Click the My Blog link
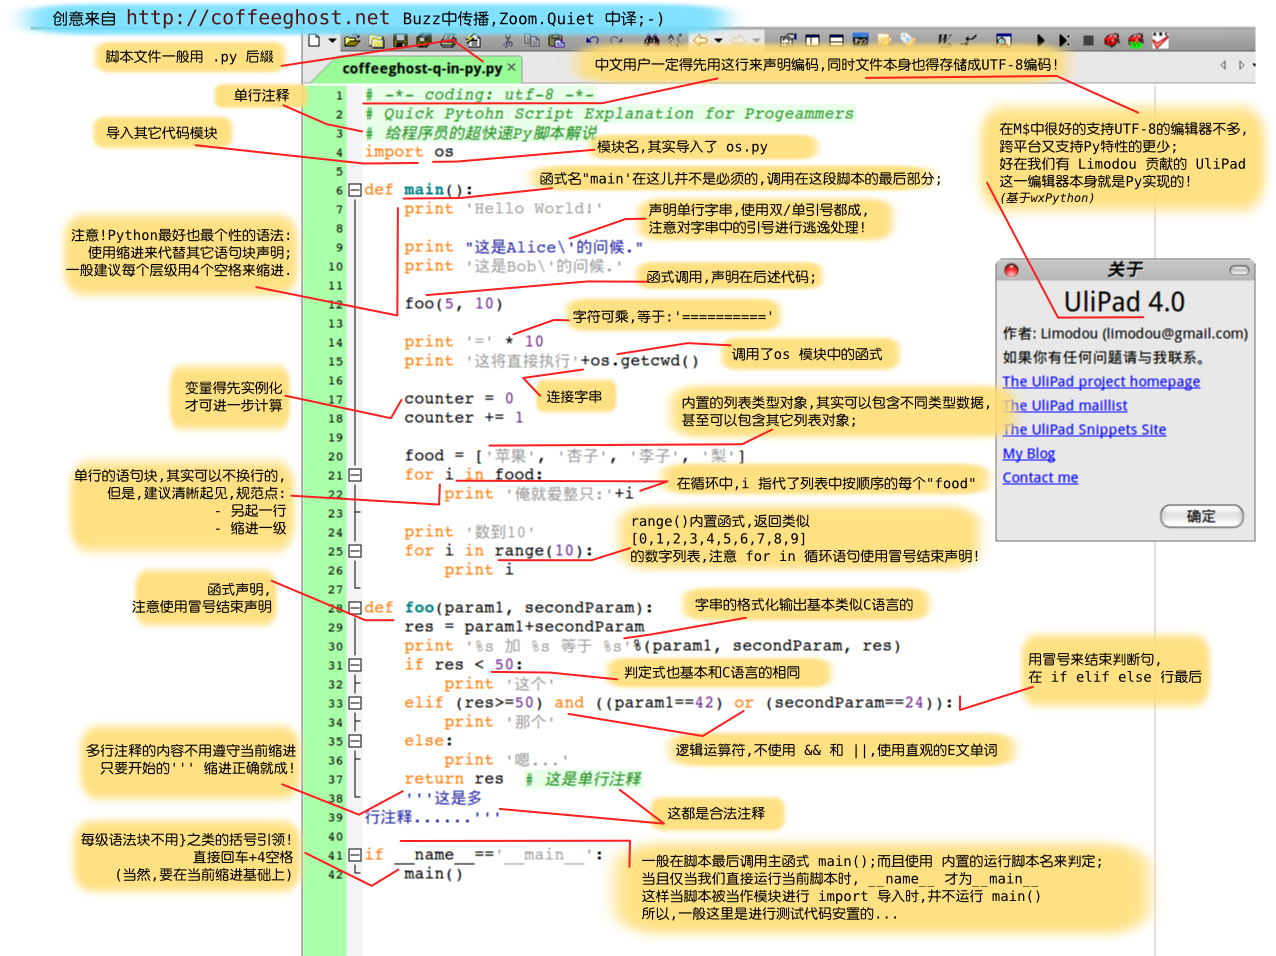Viewport: 1276px width, 956px height. coord(1028,454)
